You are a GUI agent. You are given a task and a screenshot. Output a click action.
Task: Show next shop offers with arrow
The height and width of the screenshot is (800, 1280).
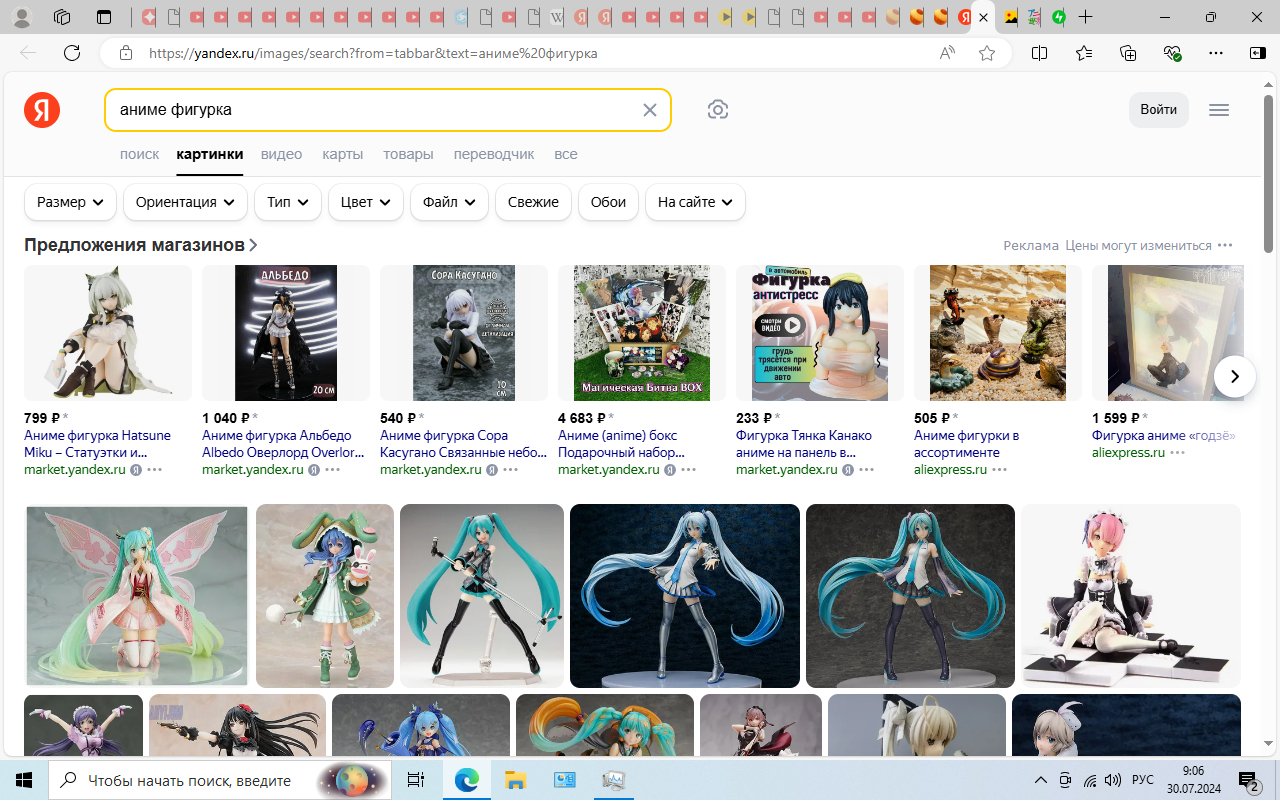pyautogui.click(x=1235, y=377)
